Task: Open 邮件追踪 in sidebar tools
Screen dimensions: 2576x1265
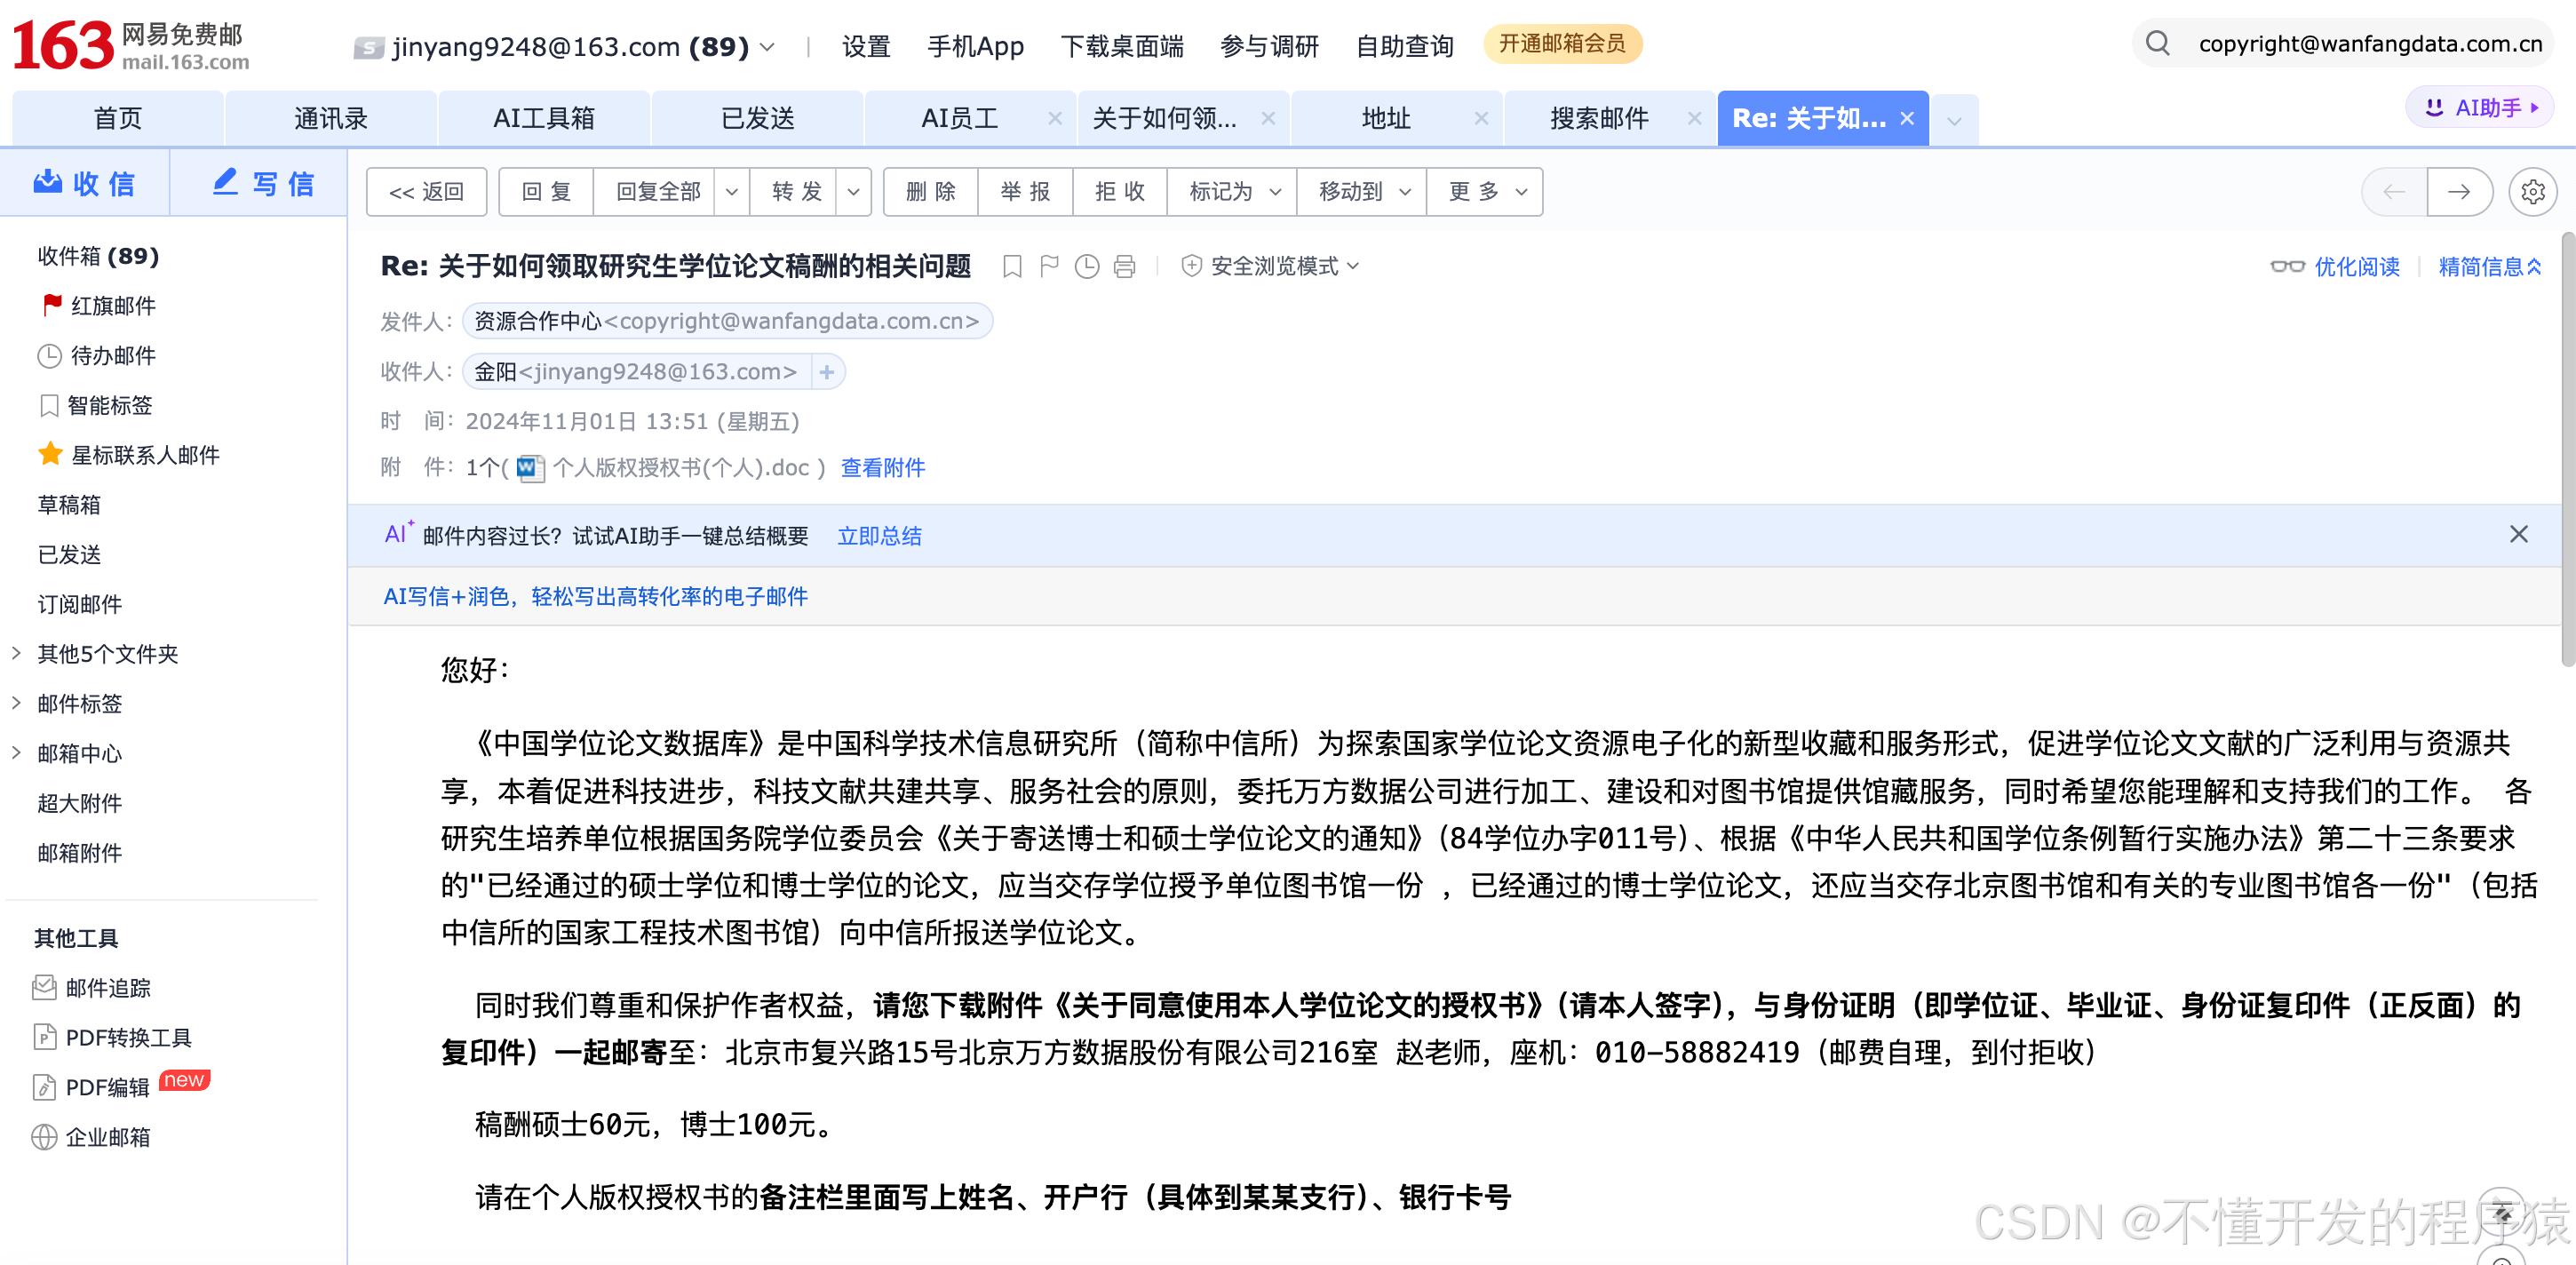Action: 107,988
